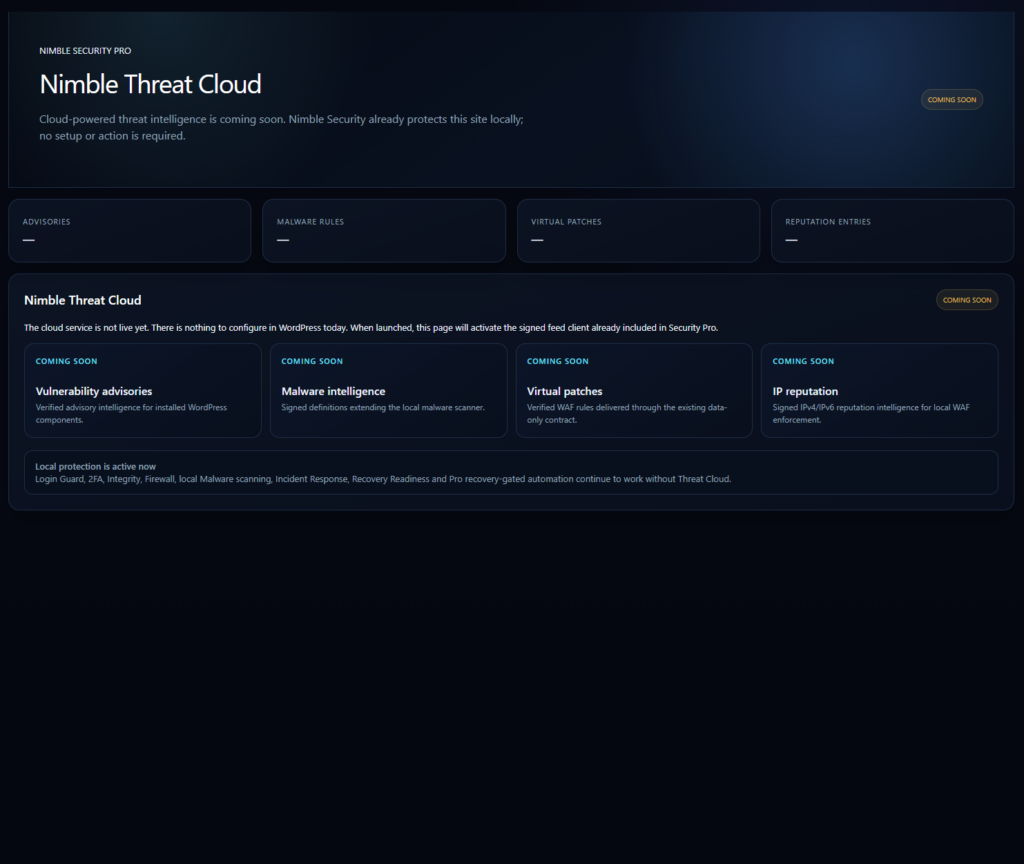
Task: Click the Coming Soon badge in the hero banner
Action: (x=952, y=100)
